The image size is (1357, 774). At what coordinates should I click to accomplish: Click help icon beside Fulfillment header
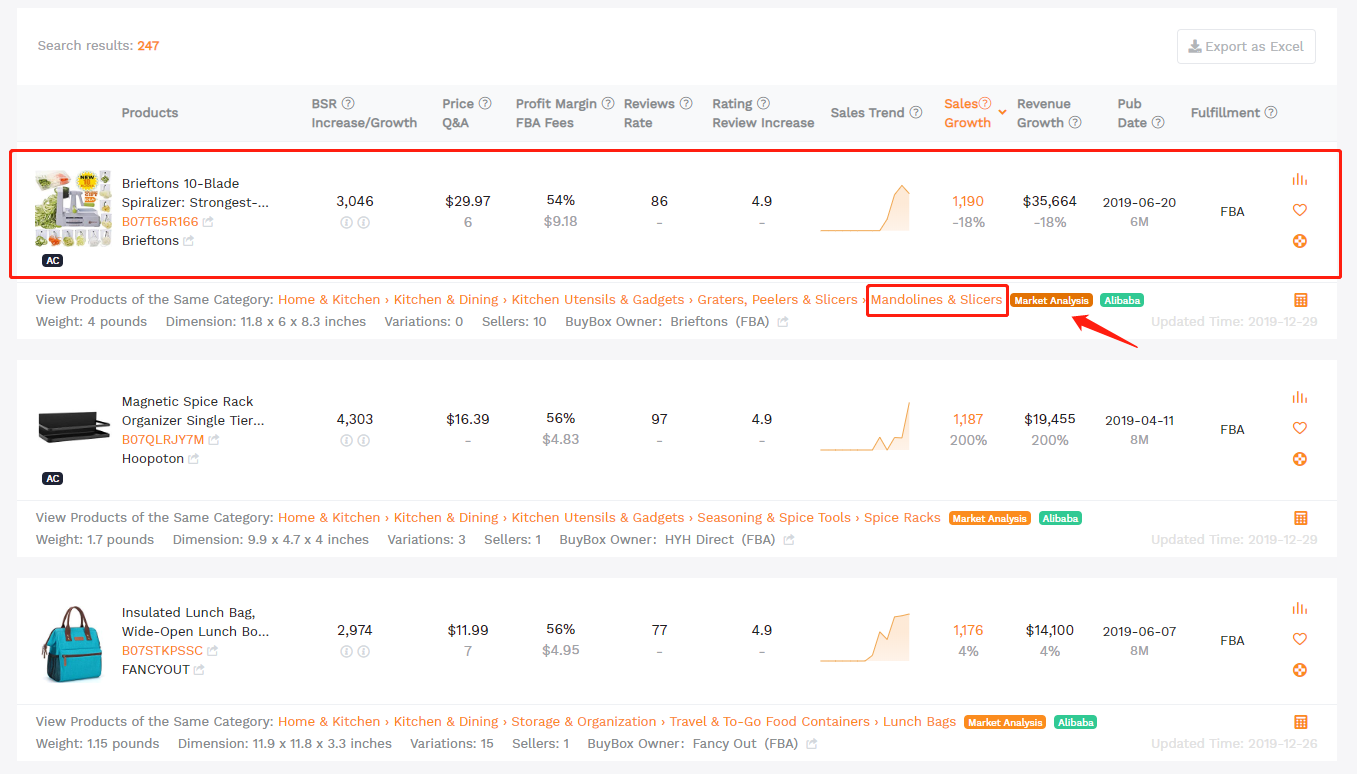pyautogui.click(x=1270, y=113)
